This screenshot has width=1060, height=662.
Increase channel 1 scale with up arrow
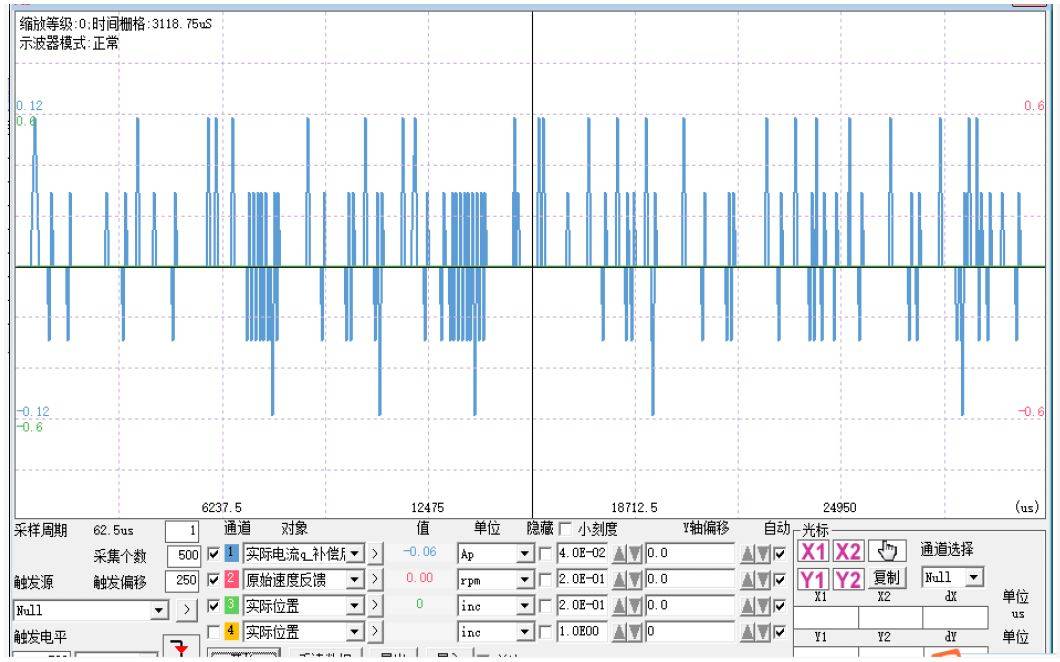pyautogui.click(x=619, y=552)
